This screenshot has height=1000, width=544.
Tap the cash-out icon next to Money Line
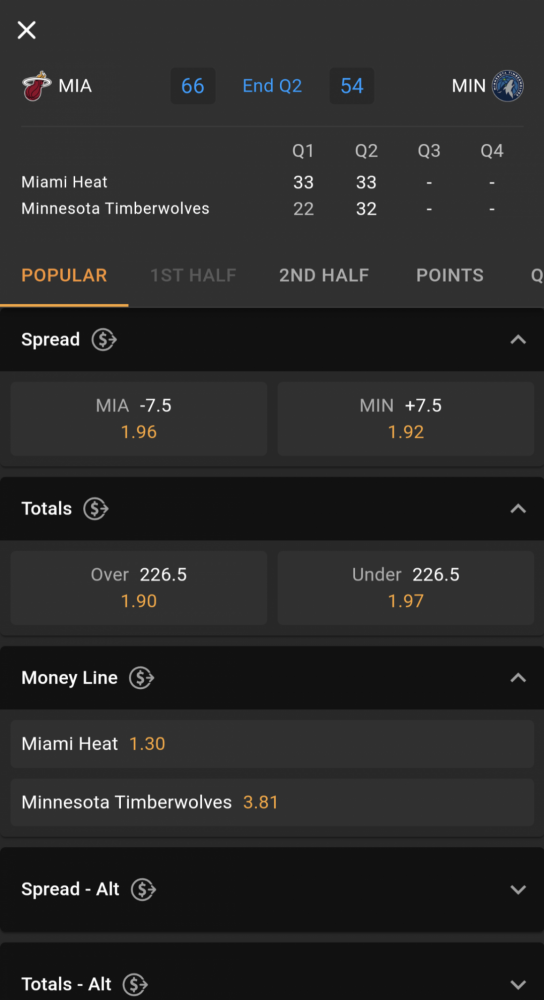click(142, 677)
